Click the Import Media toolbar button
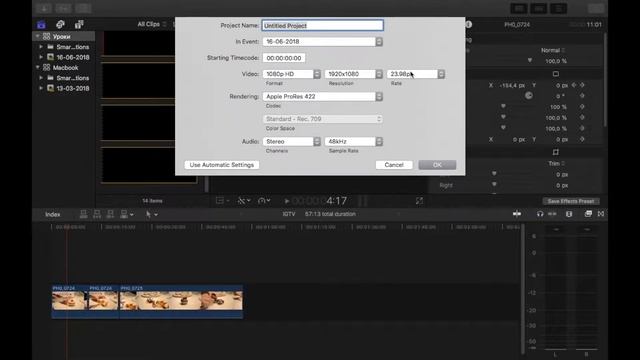Screen dimensions: 640x360 (x=44, y=8)
